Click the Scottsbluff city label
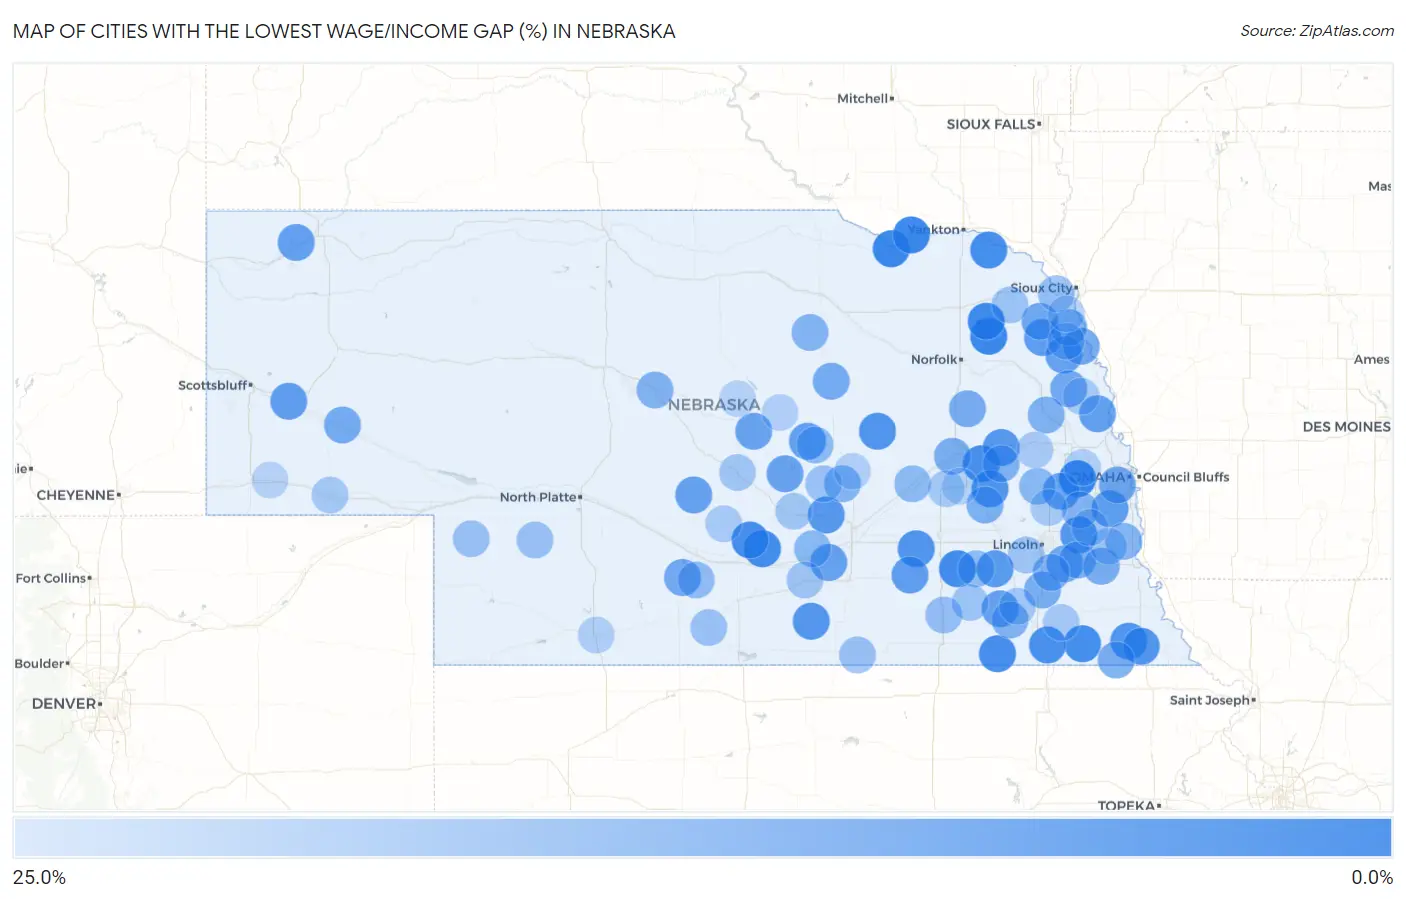This screenshot has height=899, width=1406. [x=214, y=385]
